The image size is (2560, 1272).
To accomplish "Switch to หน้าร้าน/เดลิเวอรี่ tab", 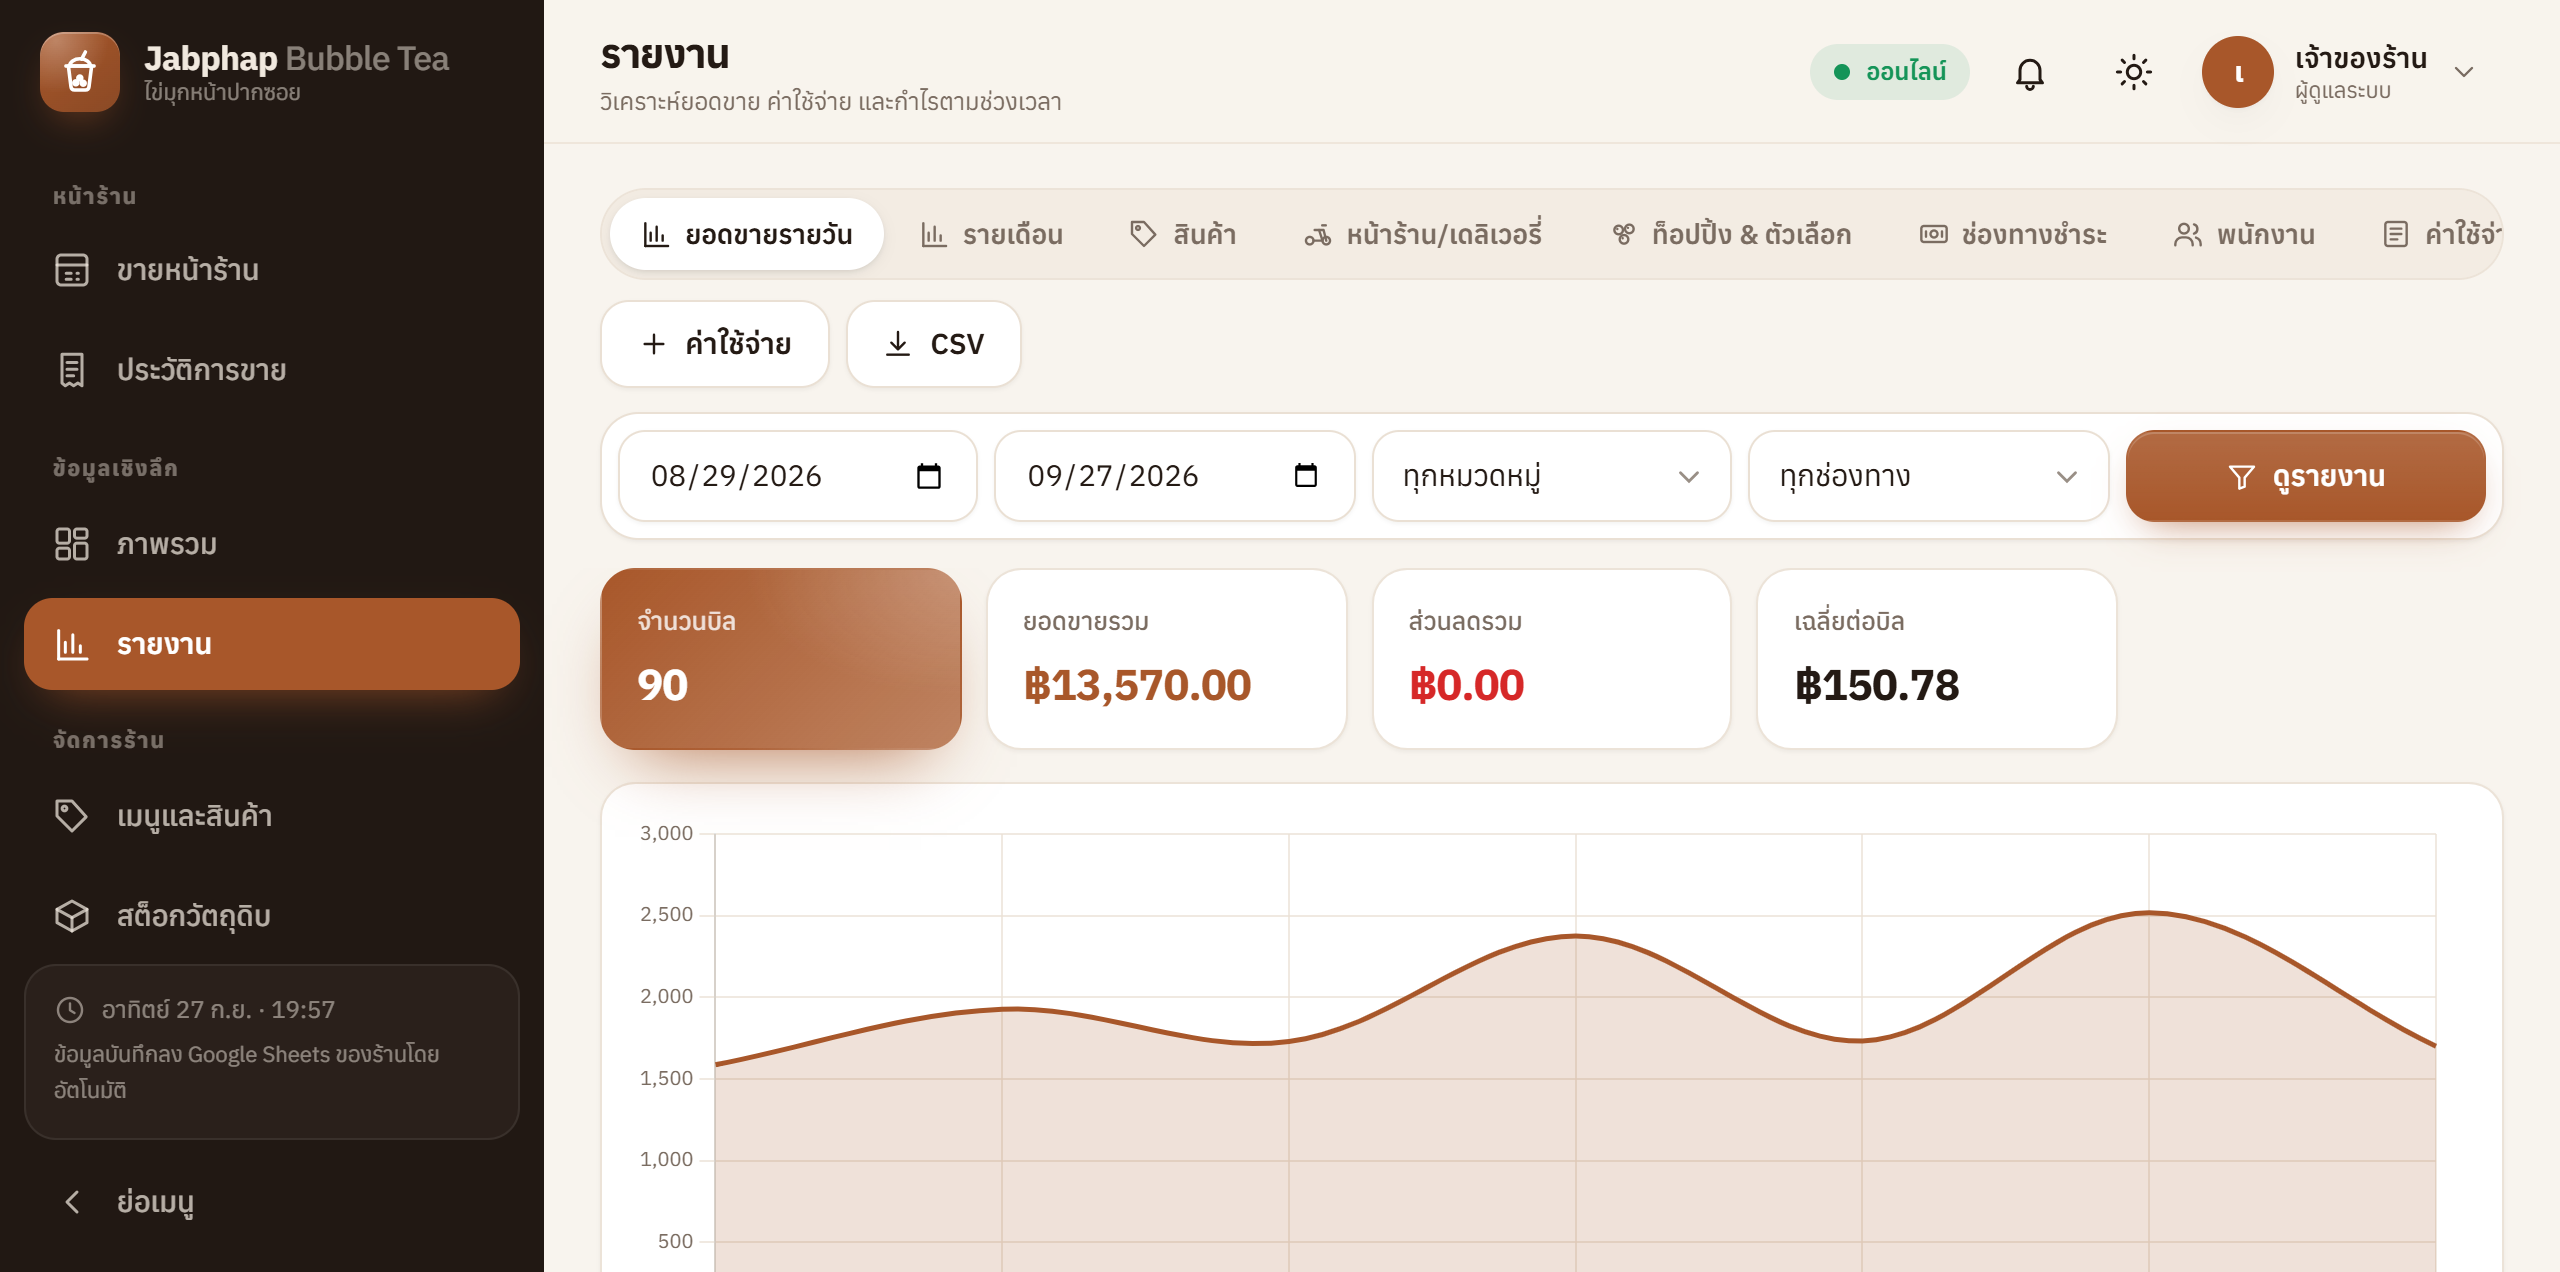I will [x=1423, y=234].
